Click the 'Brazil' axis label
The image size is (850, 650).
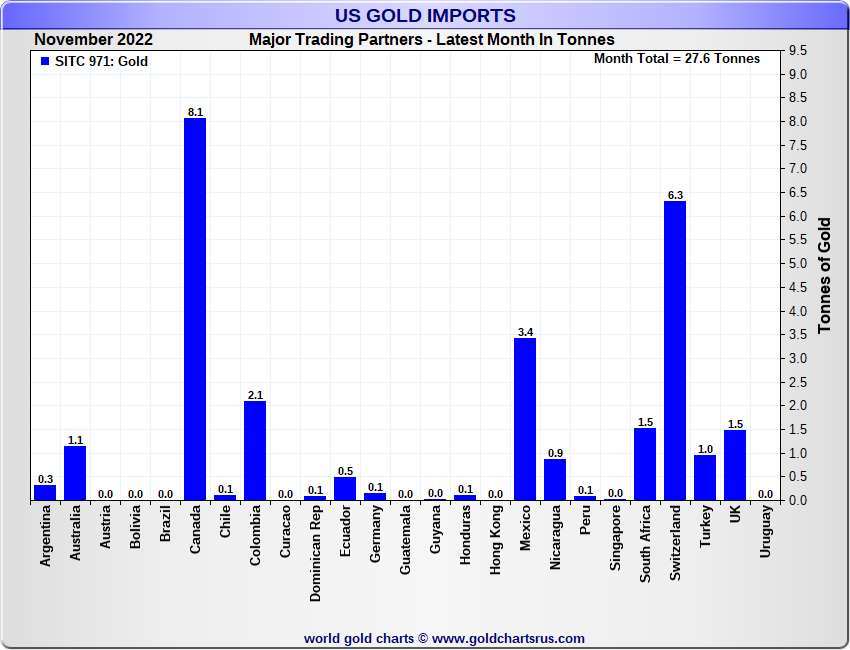pyautogui.click(x=165, y=523)
